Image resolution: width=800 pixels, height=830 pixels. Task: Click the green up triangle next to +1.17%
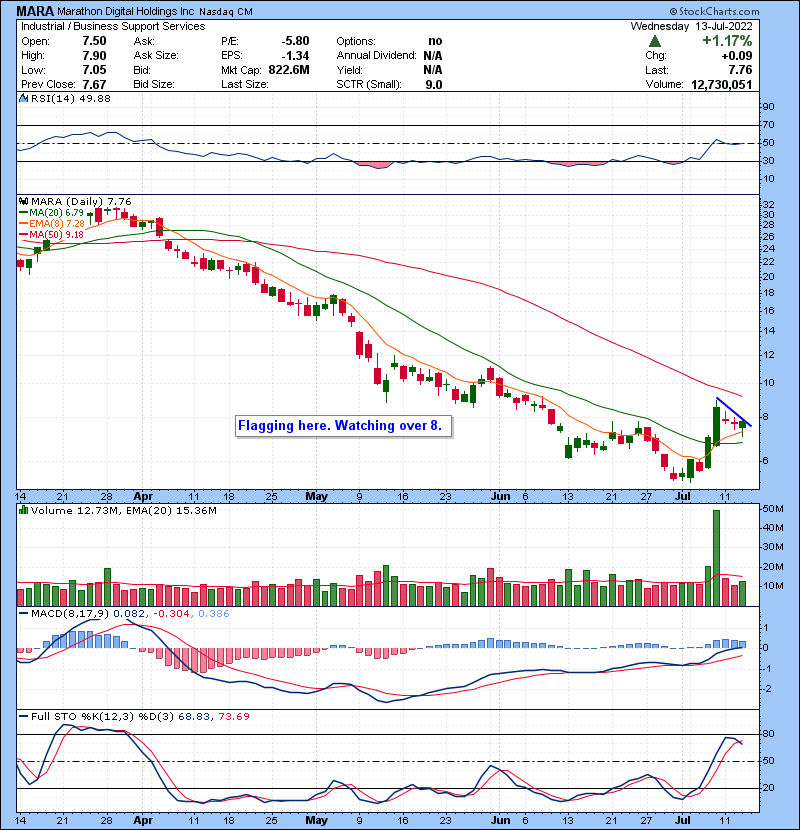(655, 41)
